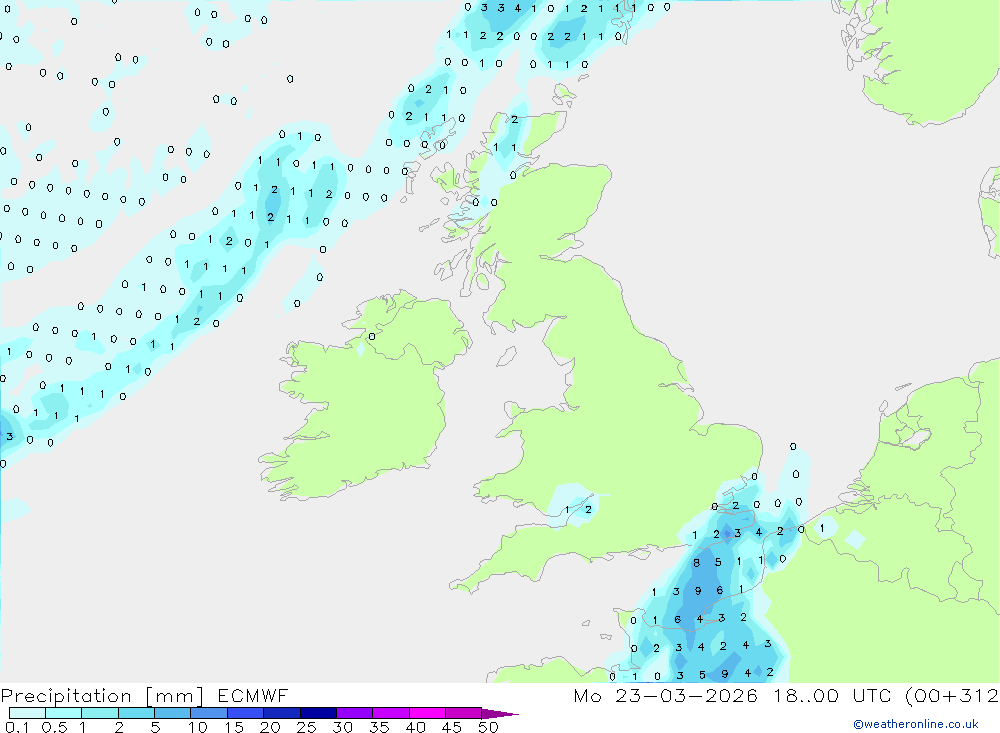This screenshot has height=733, width=1000.
Task: Click the 1–2 mm legend color swatch
Action: click(99, 713)
